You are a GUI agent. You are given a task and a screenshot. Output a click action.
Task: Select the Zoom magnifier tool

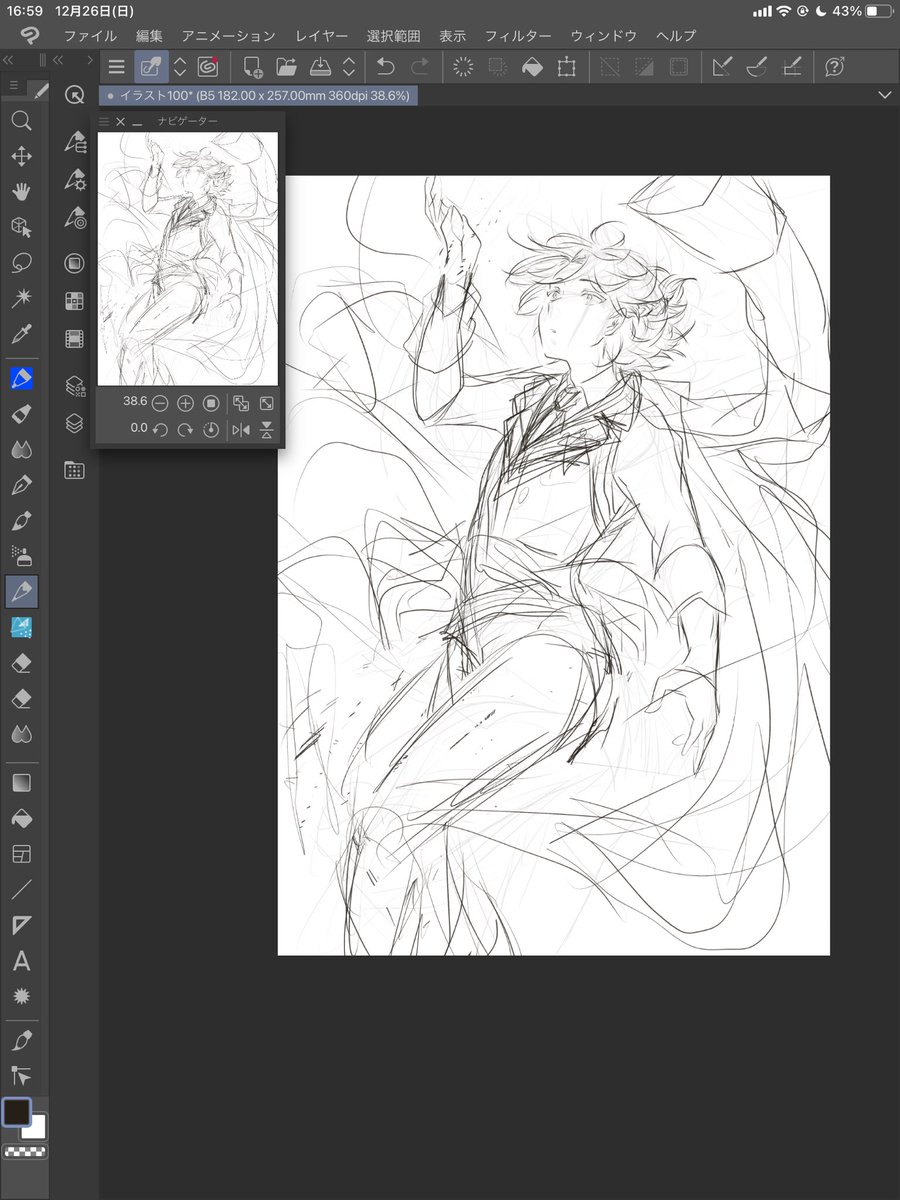point(21,121)
